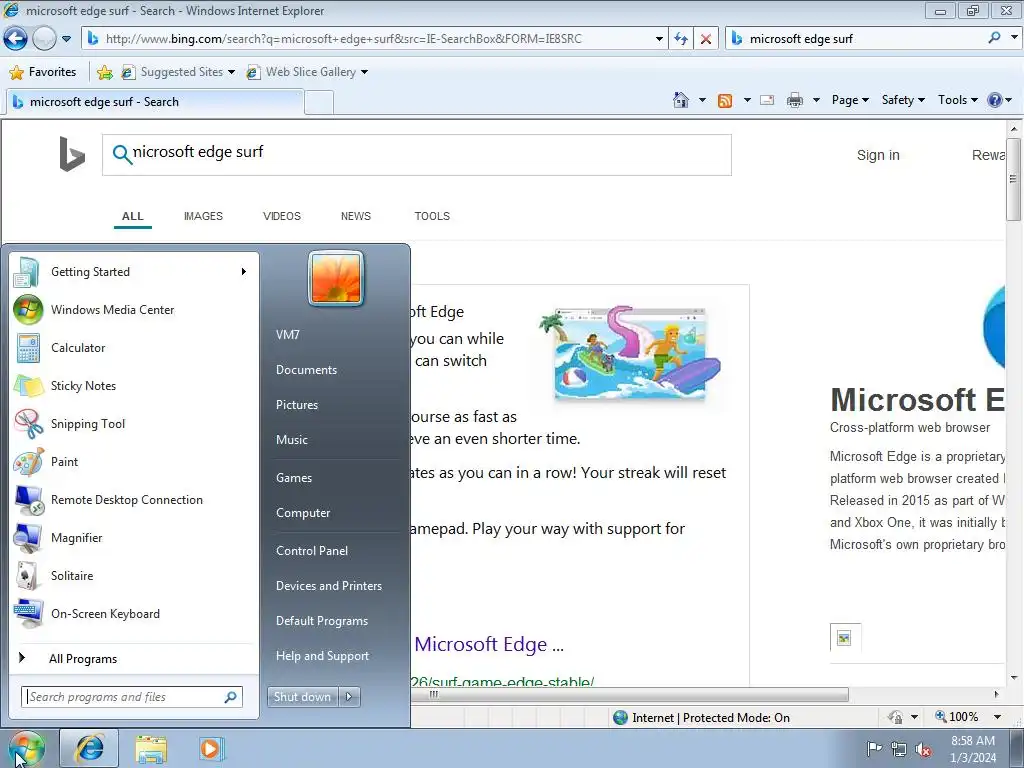Switch to the NEWS search tab
Image resolution: width=1024 pixels, height=768 pixels.
pyautogui.click(x=355, y=216)
